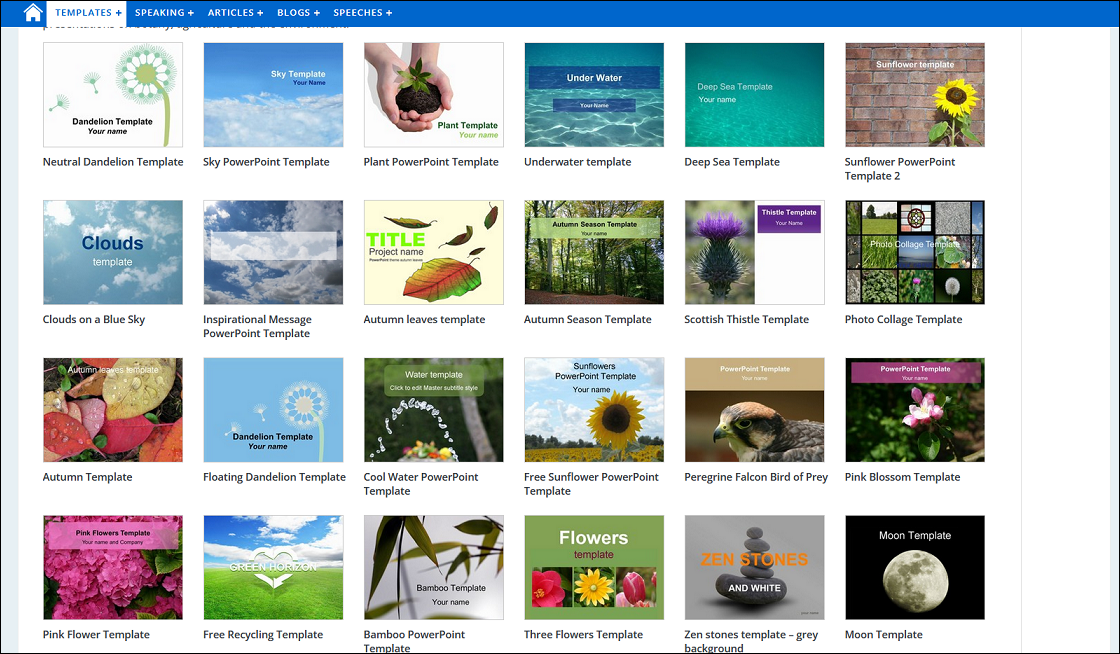Click the Pink Blossom Template link
The width and height of the screenshot is (1120, 654).
click(x=903, y=477)
